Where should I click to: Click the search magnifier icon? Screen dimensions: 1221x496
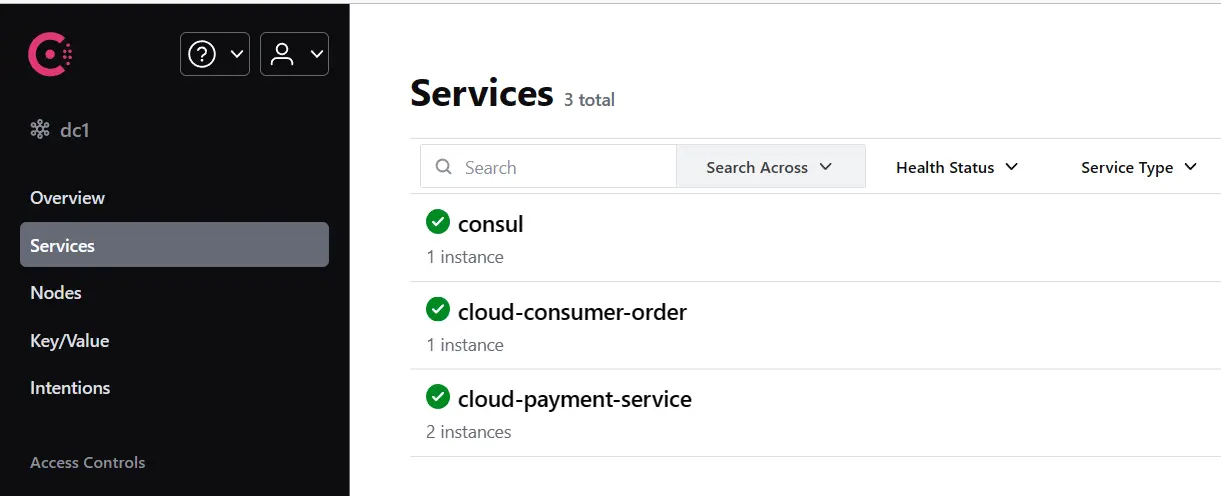pos(444,167)
